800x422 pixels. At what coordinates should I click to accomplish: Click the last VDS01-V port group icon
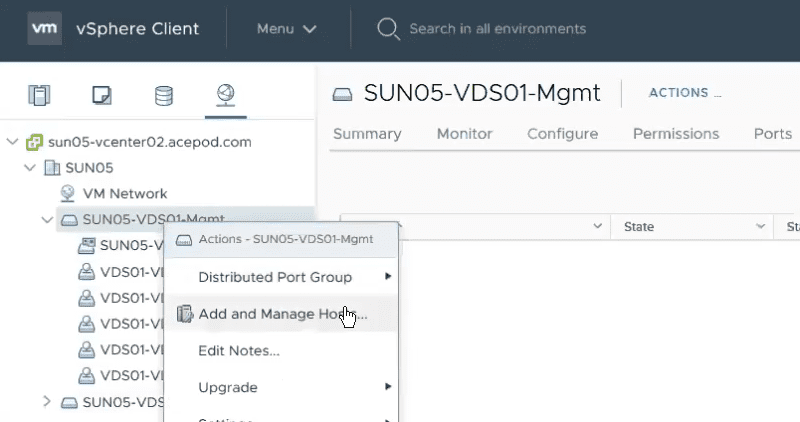[86, 375]
